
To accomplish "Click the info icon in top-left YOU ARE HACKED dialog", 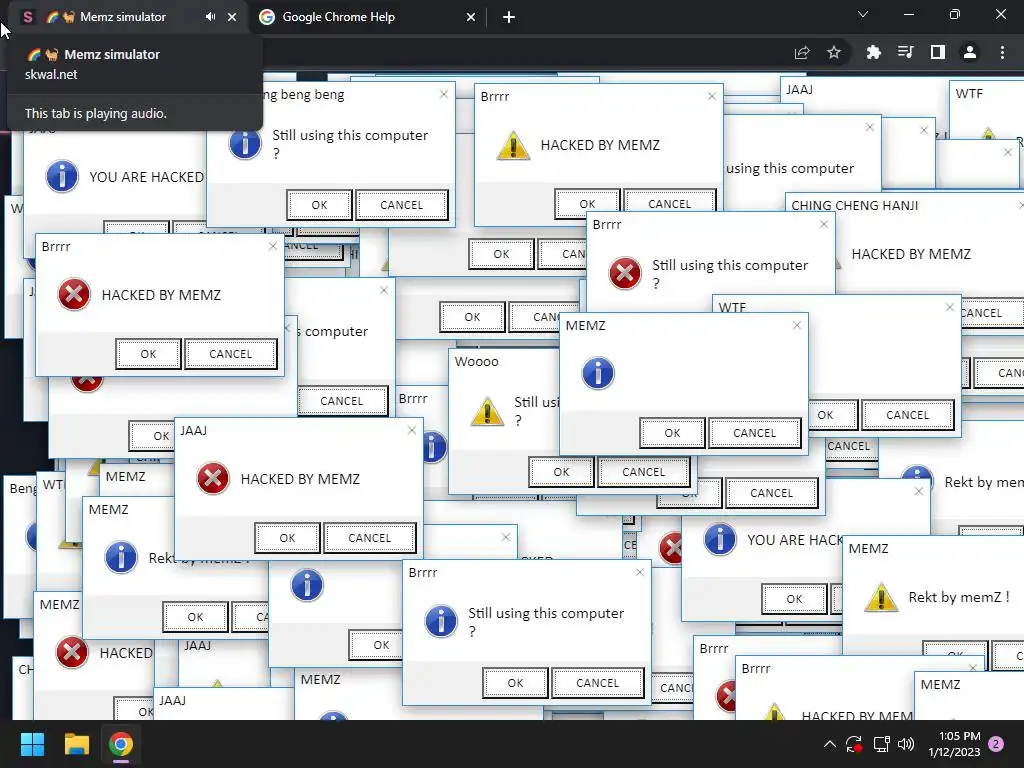I will coord(62,176).
